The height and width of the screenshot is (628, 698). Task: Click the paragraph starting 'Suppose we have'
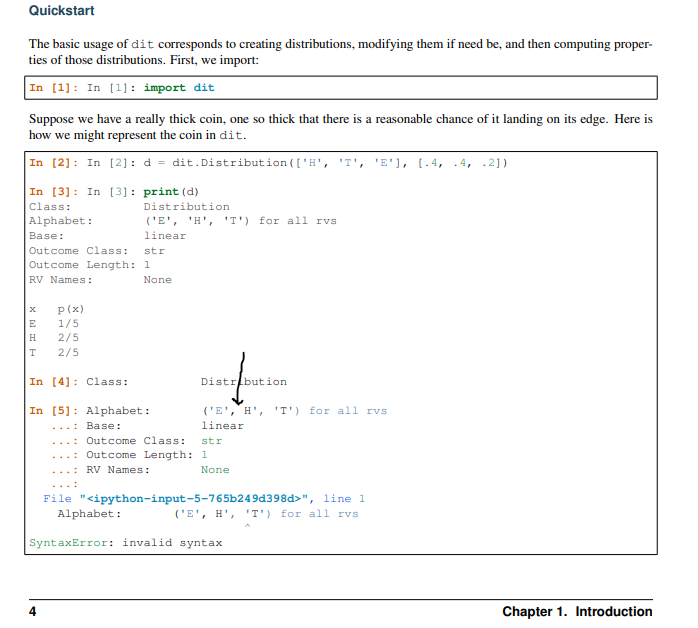[341, 127]
